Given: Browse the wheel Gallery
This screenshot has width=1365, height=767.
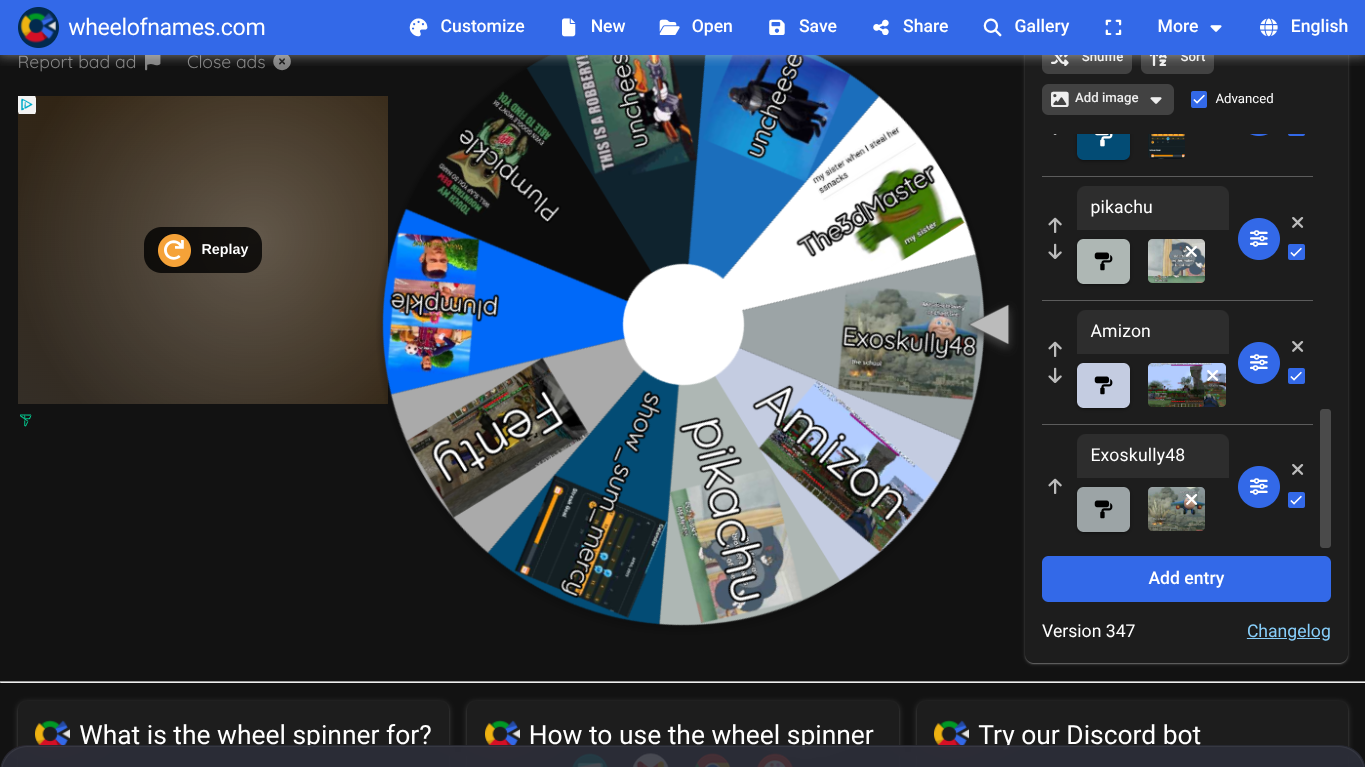Looking at the screenshot, I should pos(1026,27).
